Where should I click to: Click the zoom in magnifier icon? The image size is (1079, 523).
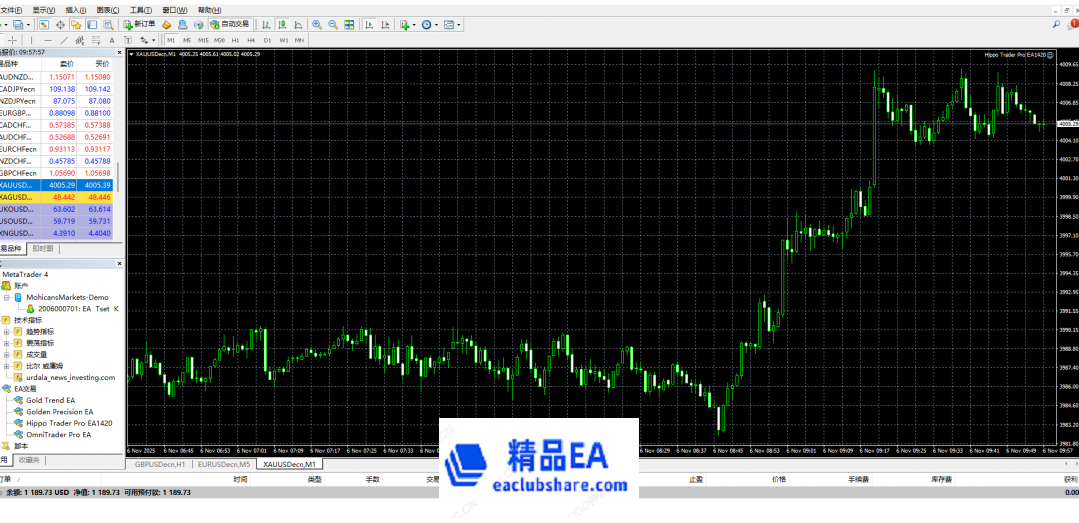pyautogui.click(x=317, y=24)
